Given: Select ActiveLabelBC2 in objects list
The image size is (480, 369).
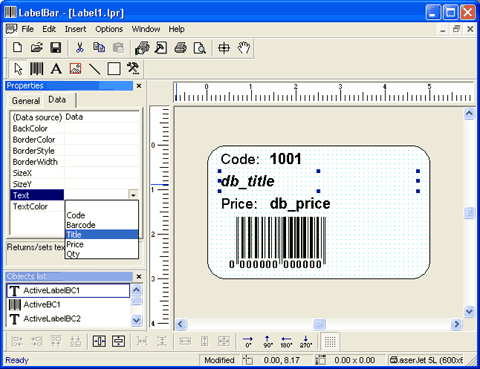Looking at the screenshot, I should (68, 319).
